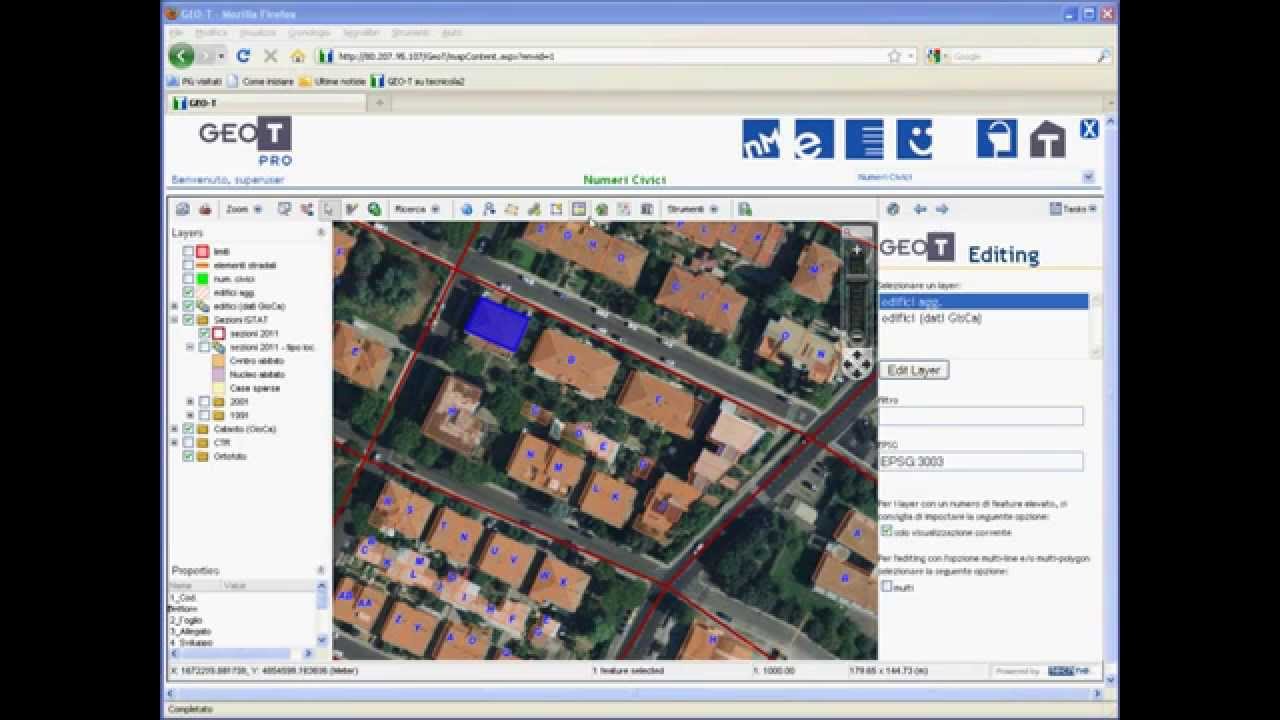The width and height of the screenshot is (1280, 720).
Task: Collapse the 'Sezioni ISTAT' tree node
Action: pos(175,320)
